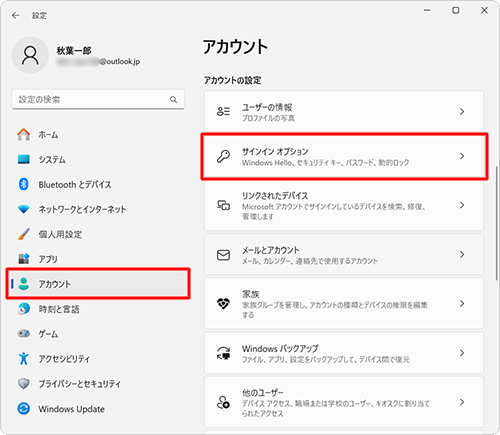Click the 他のユーザー title text

263,392
